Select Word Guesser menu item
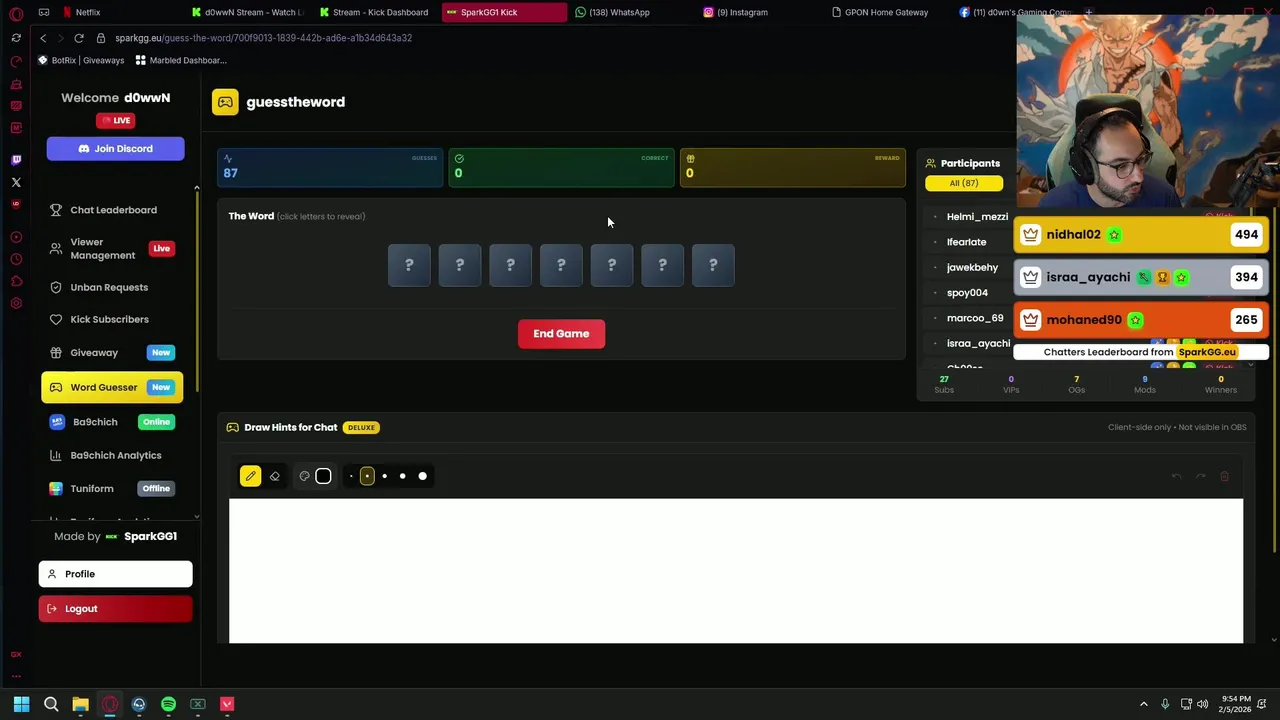The image size is (1280, 720). pyautogui.click(x=112, y=387)
